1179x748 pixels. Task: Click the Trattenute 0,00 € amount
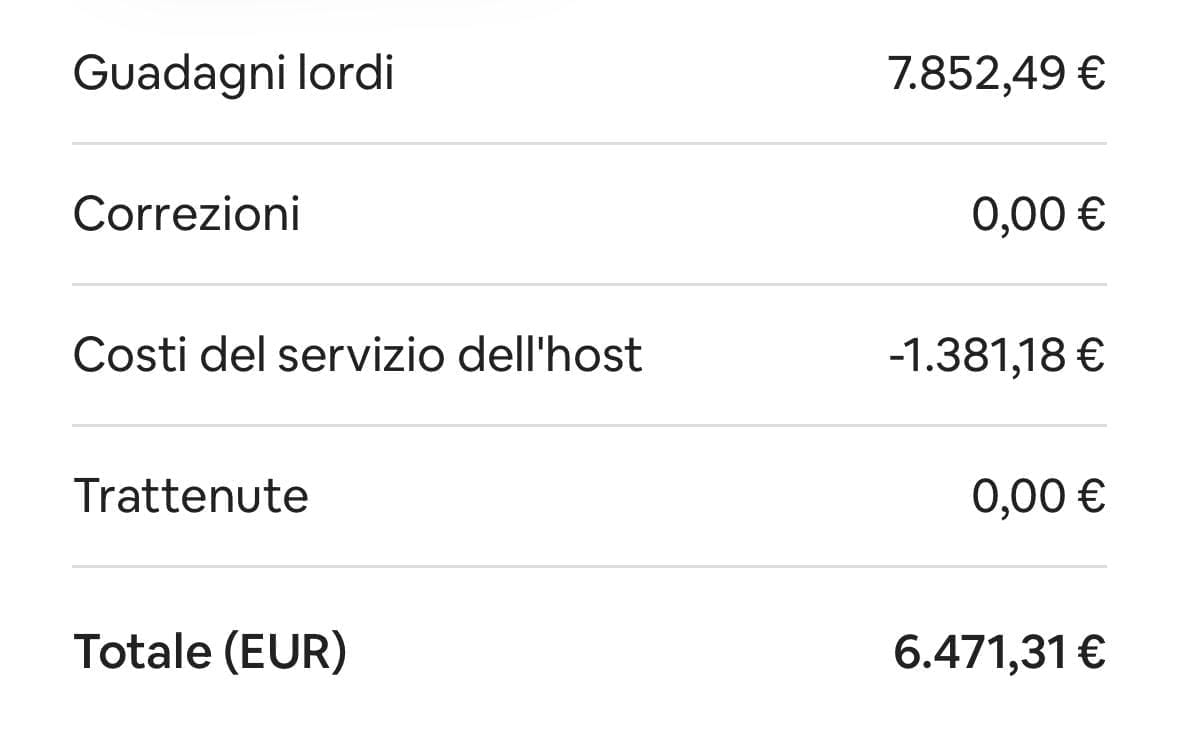click(1038, 497)
